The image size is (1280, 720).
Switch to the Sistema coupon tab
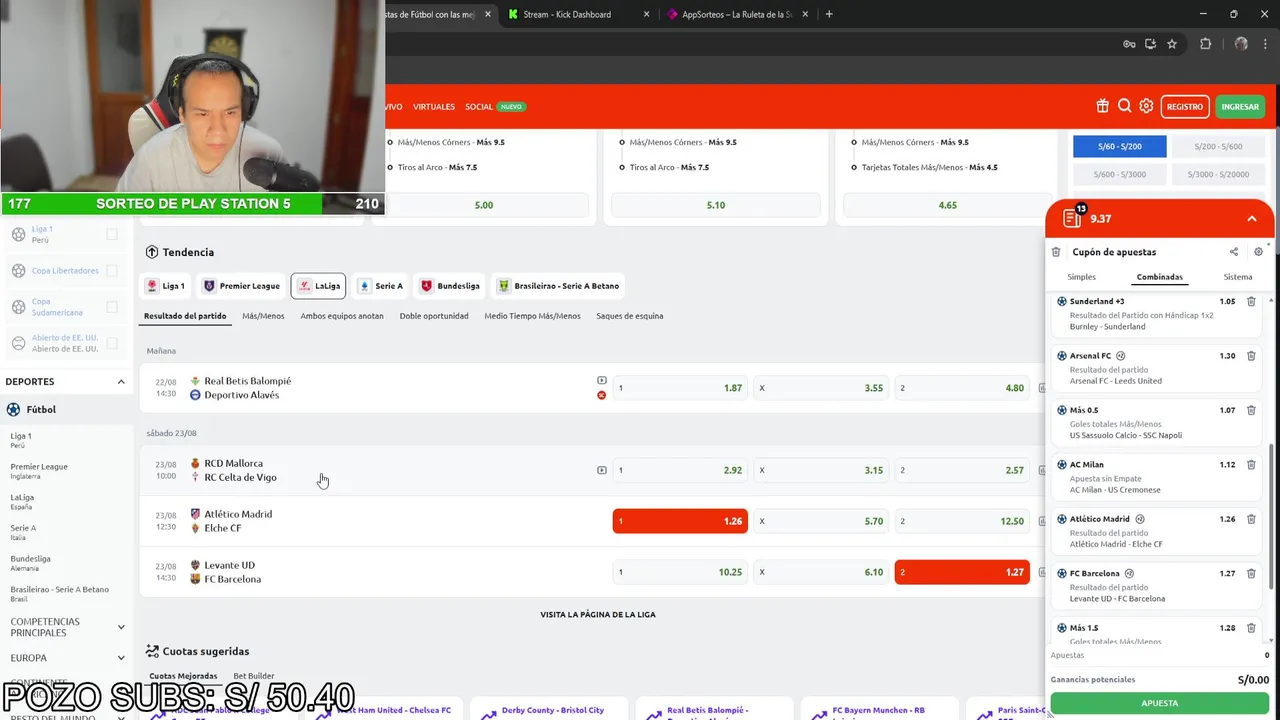[x=1238, y=277]
